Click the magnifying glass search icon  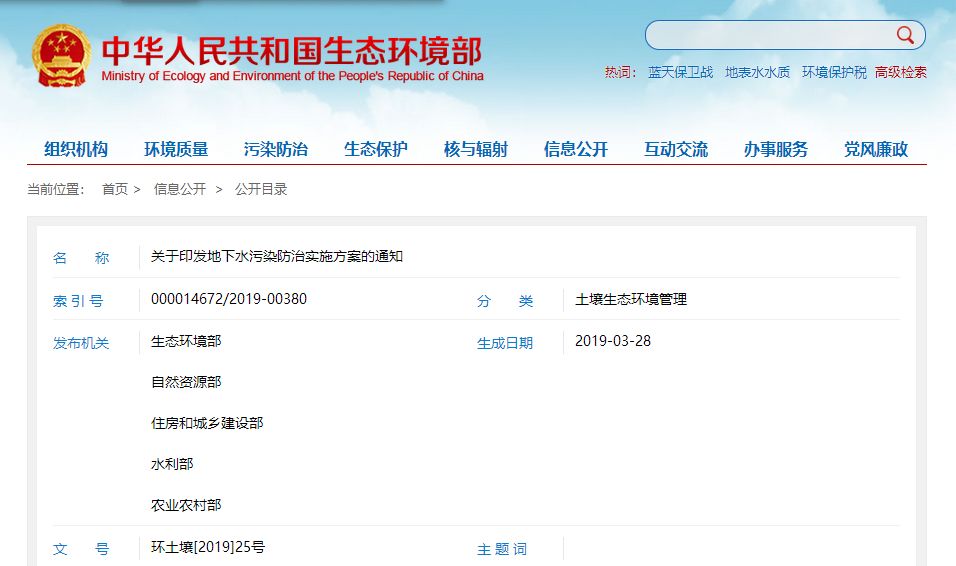pos(905,36)
